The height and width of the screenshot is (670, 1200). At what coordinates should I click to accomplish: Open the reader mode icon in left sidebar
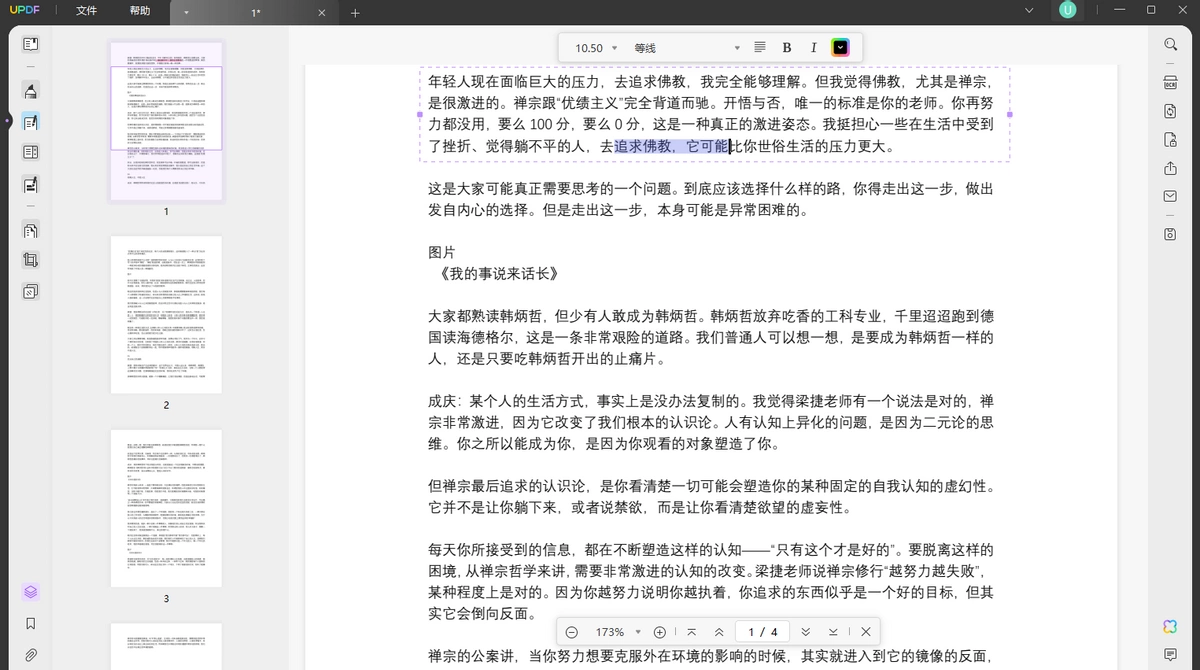(31, 44)
